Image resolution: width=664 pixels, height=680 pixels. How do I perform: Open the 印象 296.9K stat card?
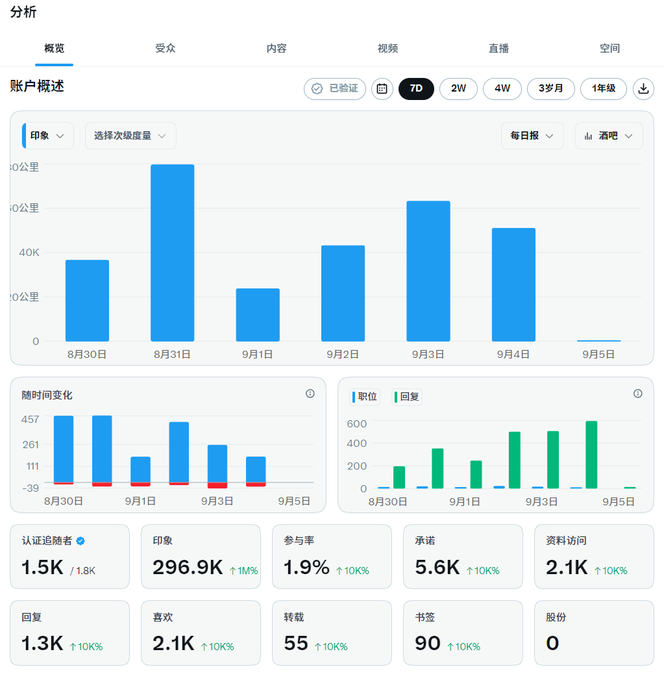click(x=201, y=556)
